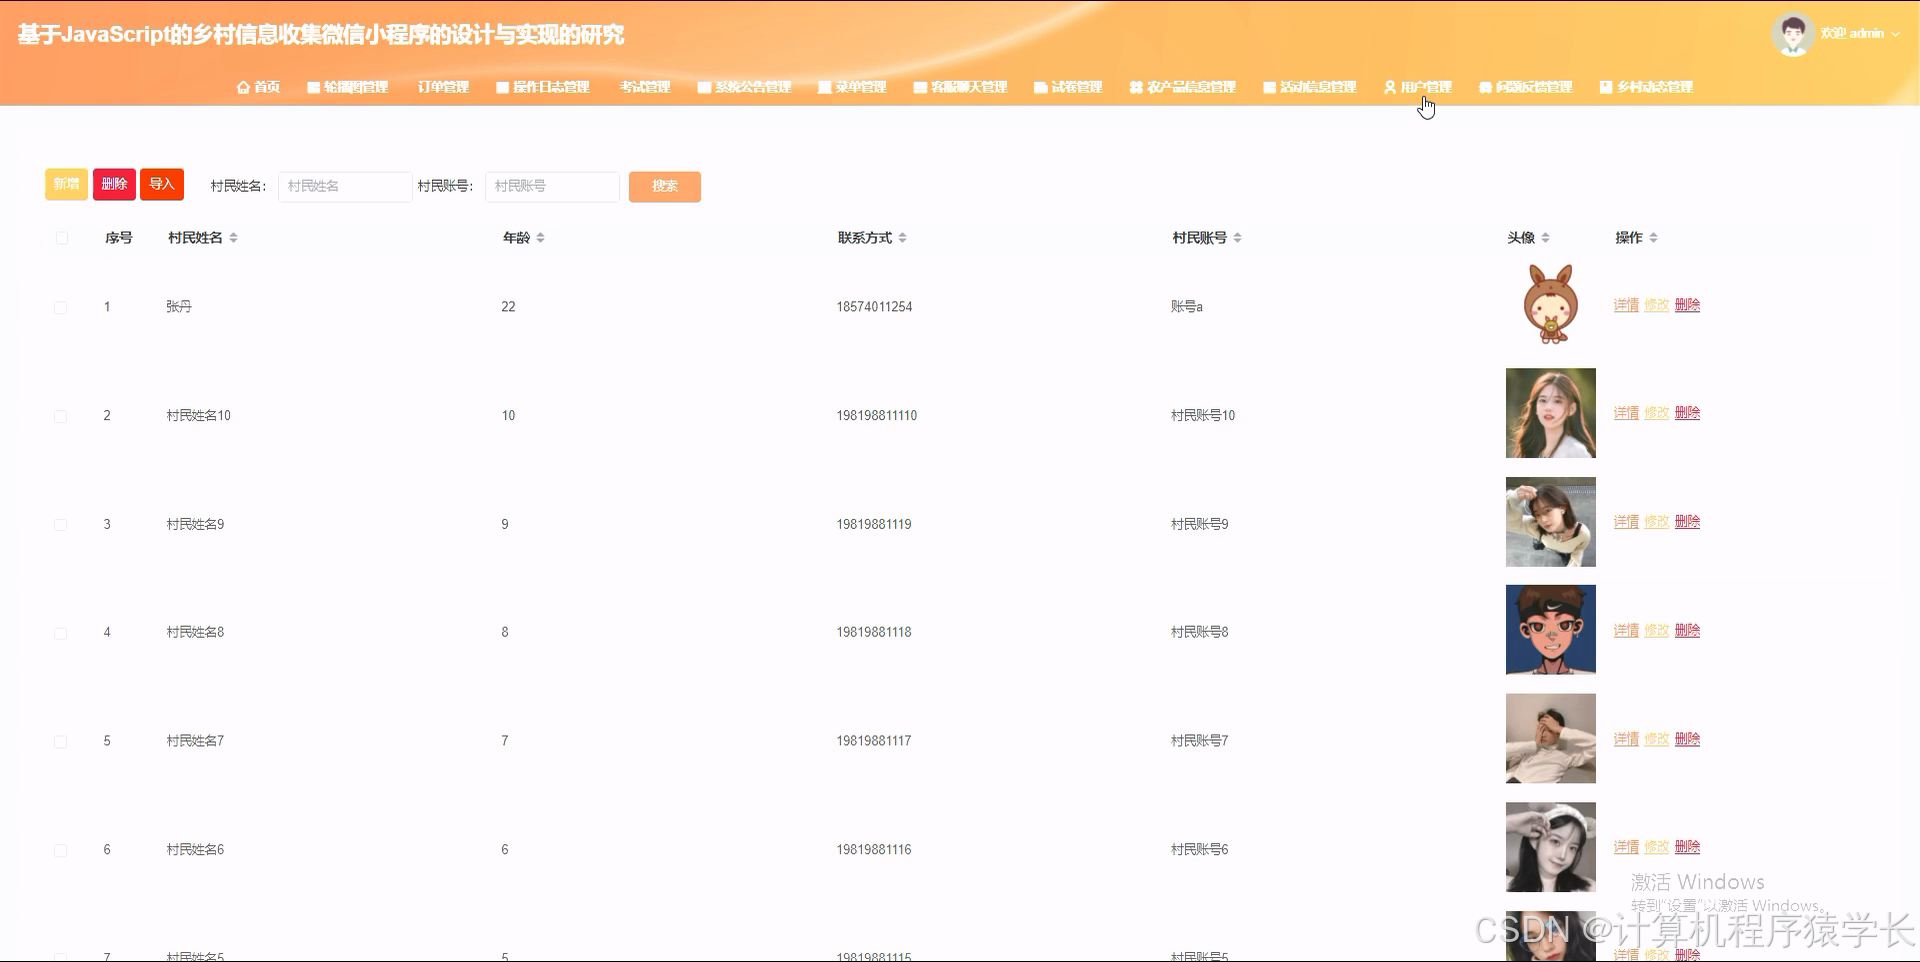Open 菜单管理 menu
Image resolution: width=1920 pixels, height=962 pixels.
852,87
